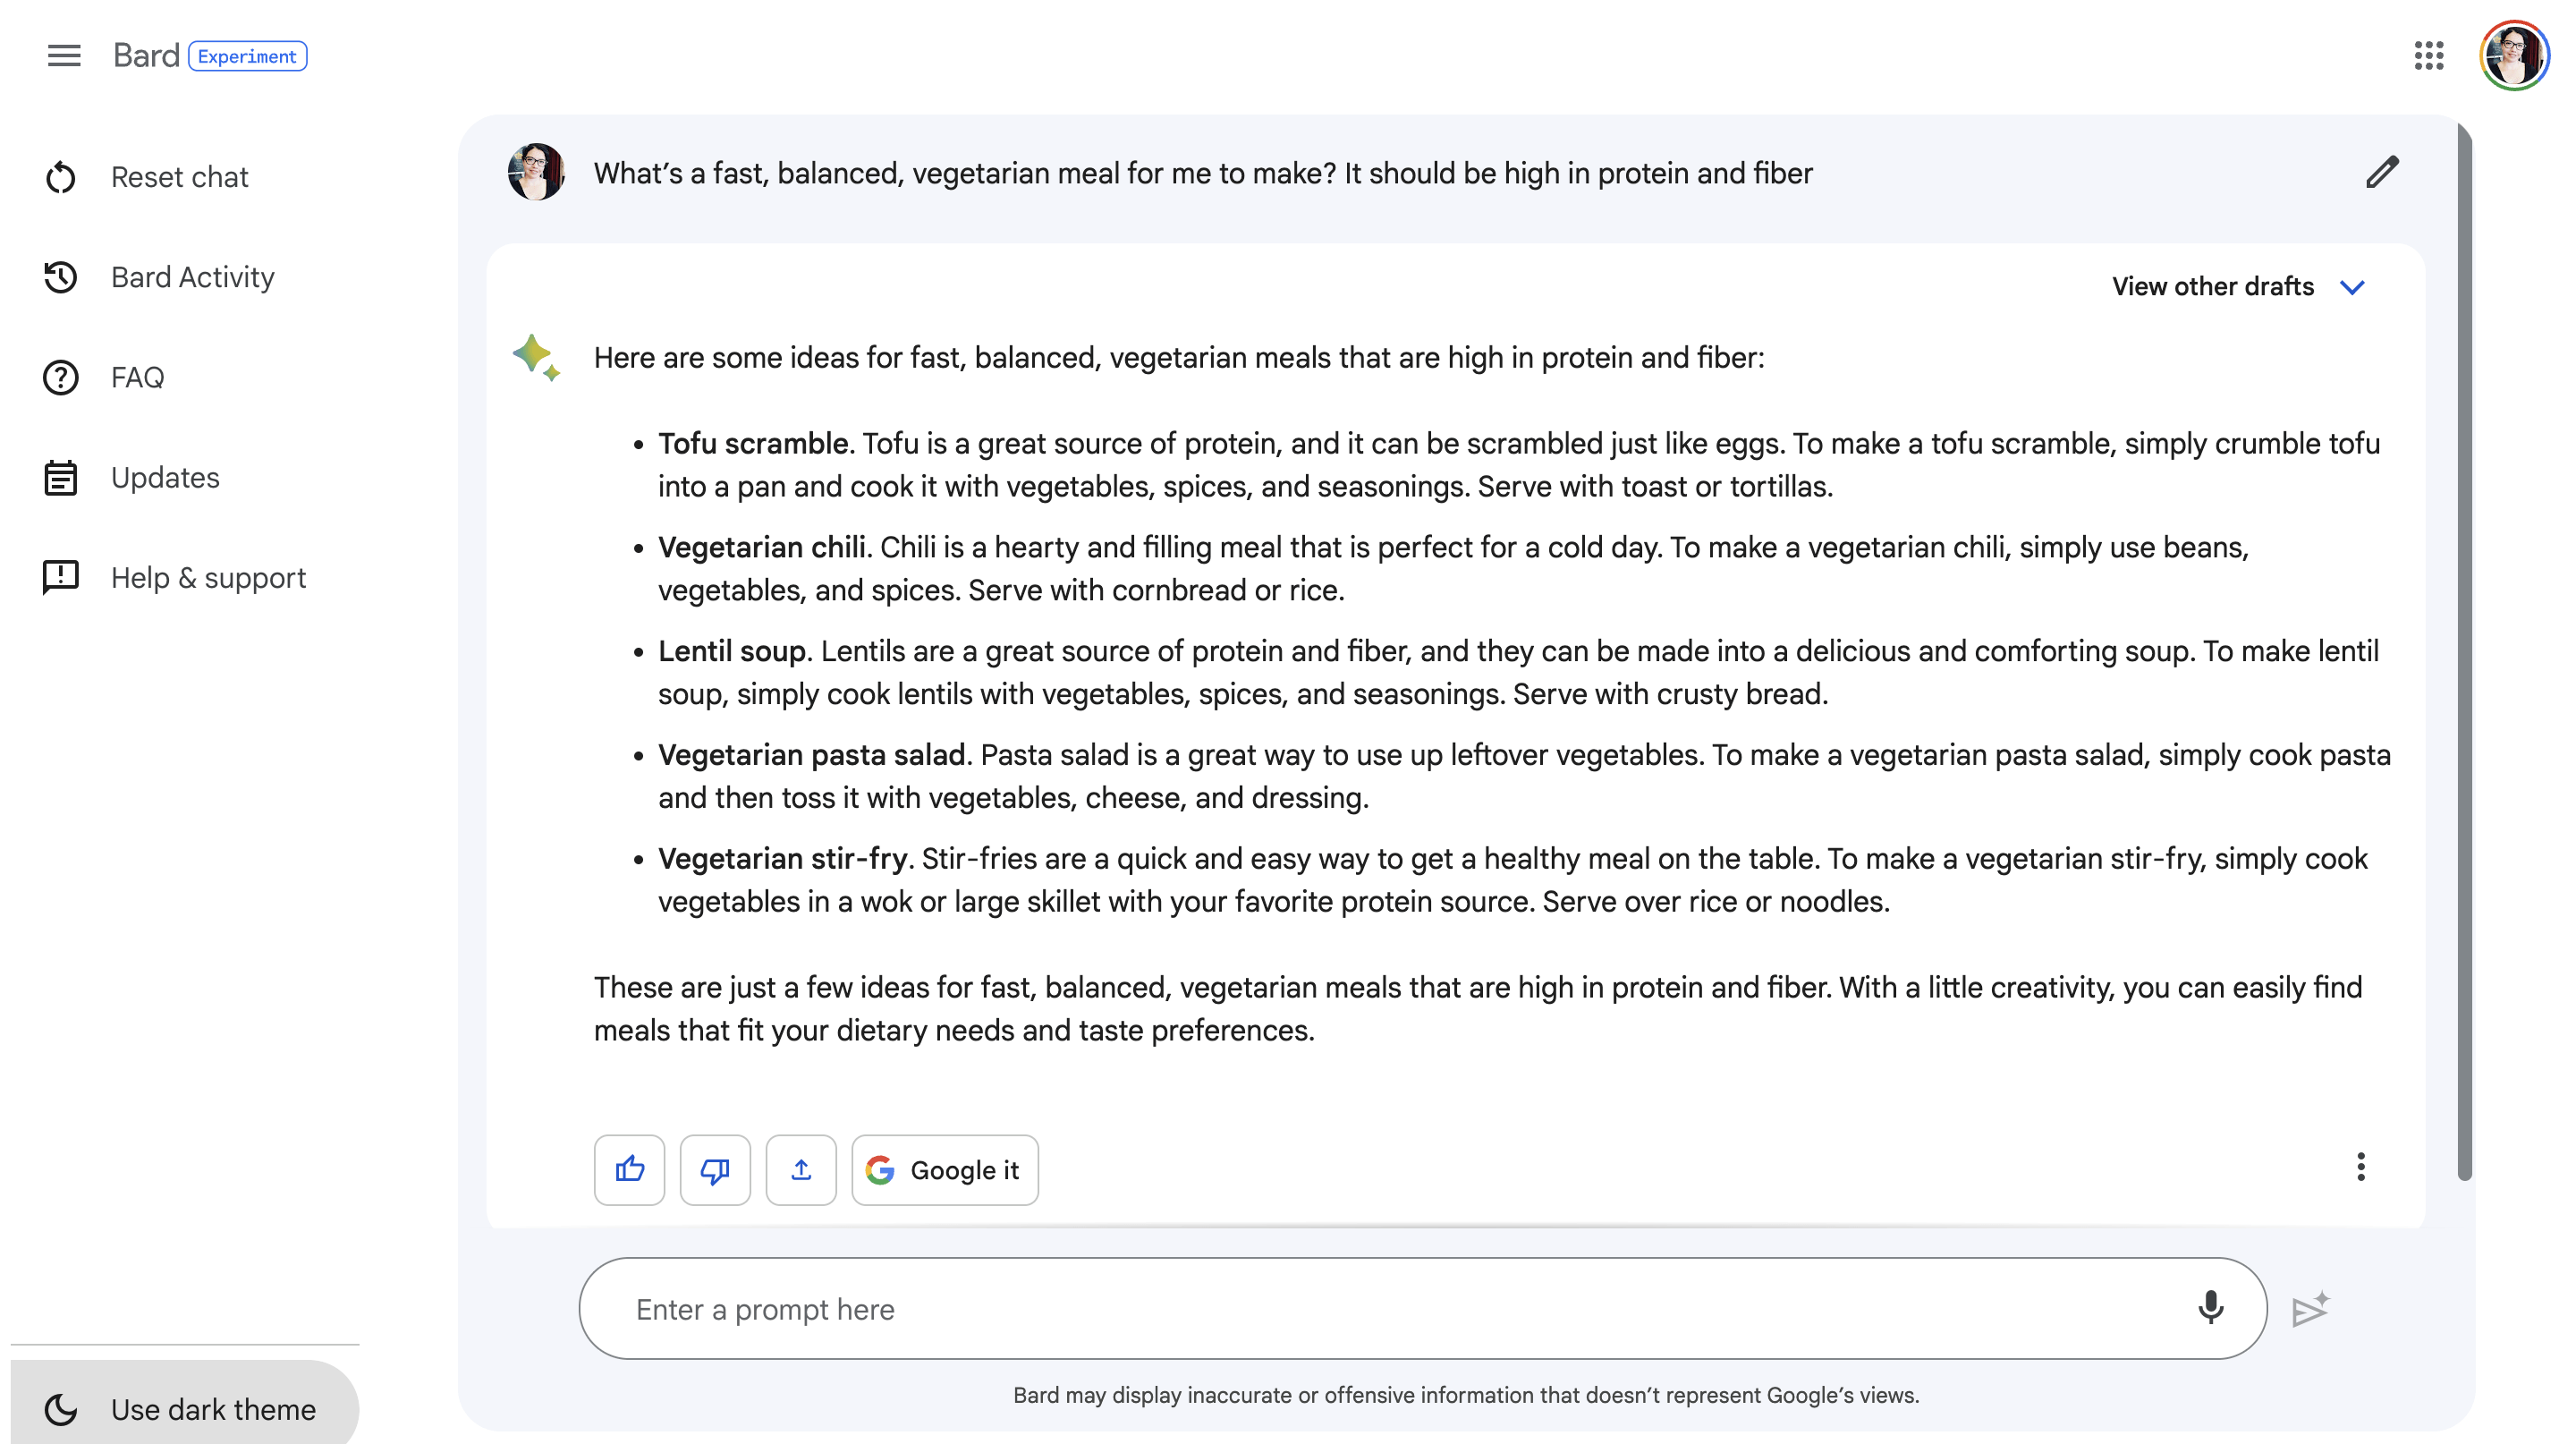Viewport: 2576px width, 1444px height.
Task: Click the thumbs down icon
Action: click(x=715, y=1169)
